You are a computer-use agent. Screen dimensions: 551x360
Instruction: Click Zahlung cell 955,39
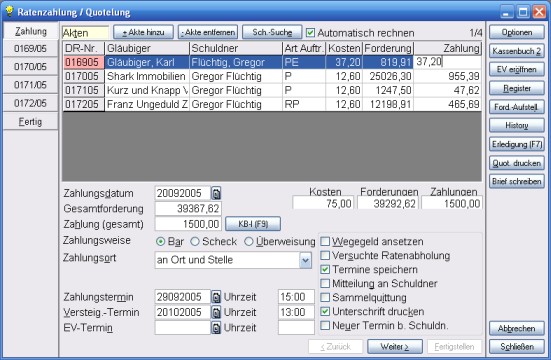coord(447,76)
